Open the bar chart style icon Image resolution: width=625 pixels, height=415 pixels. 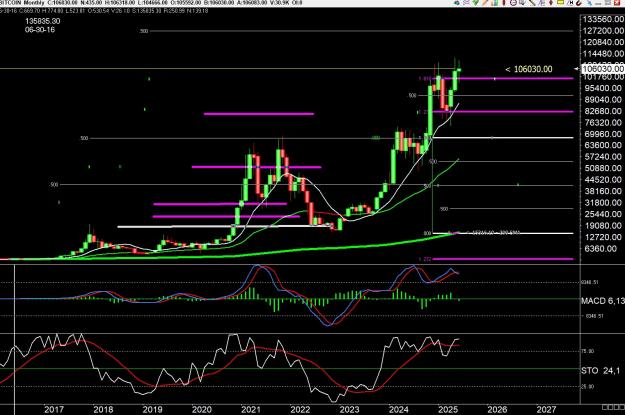click(x=494, y=2)
